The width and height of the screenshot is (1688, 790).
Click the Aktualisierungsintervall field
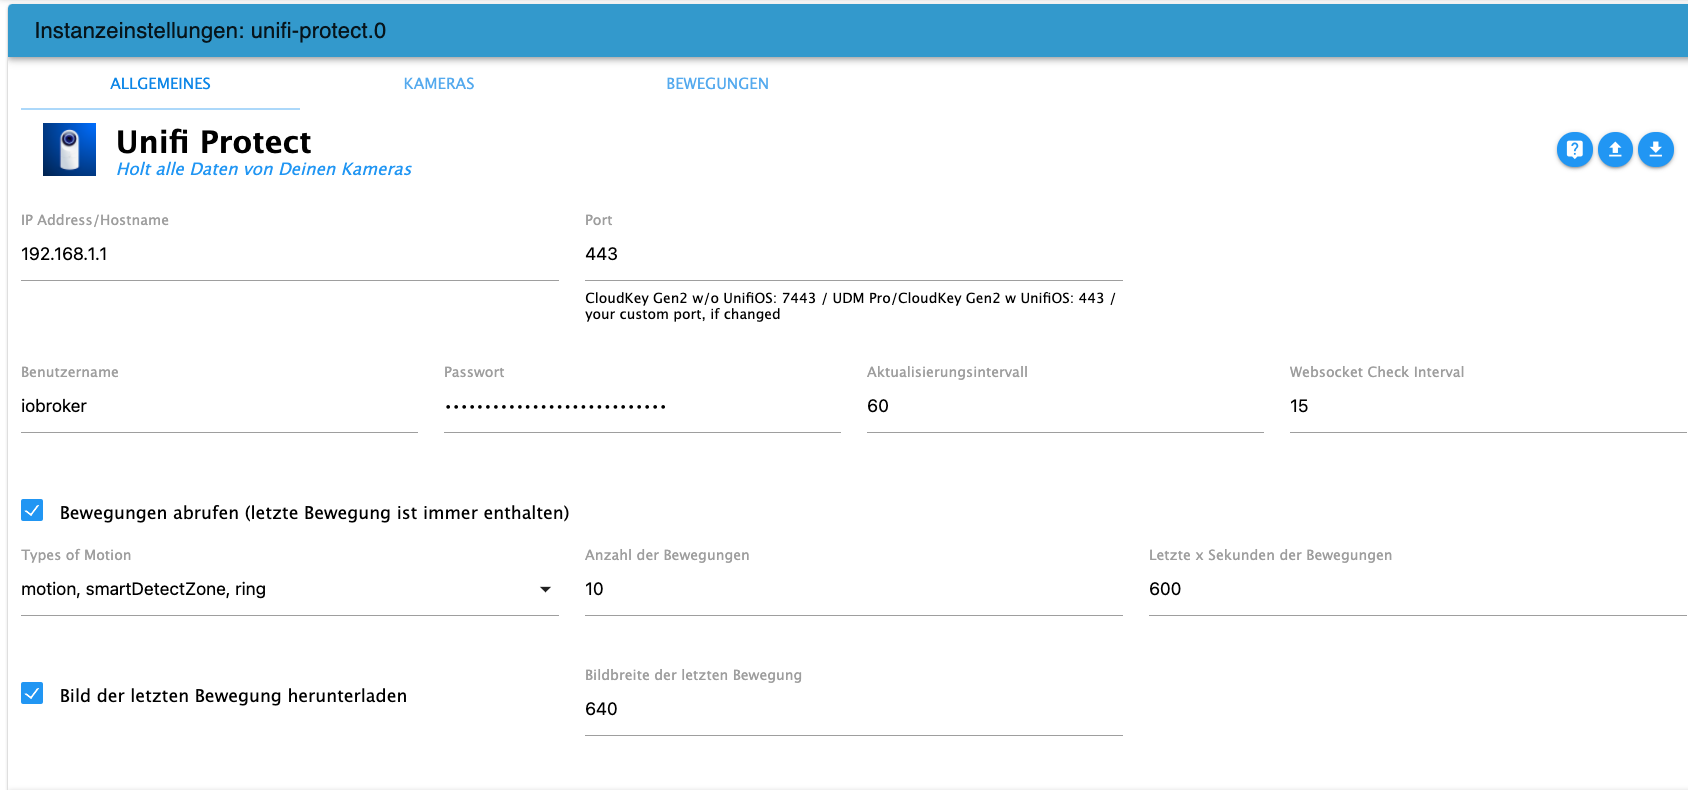point(1065,406)
